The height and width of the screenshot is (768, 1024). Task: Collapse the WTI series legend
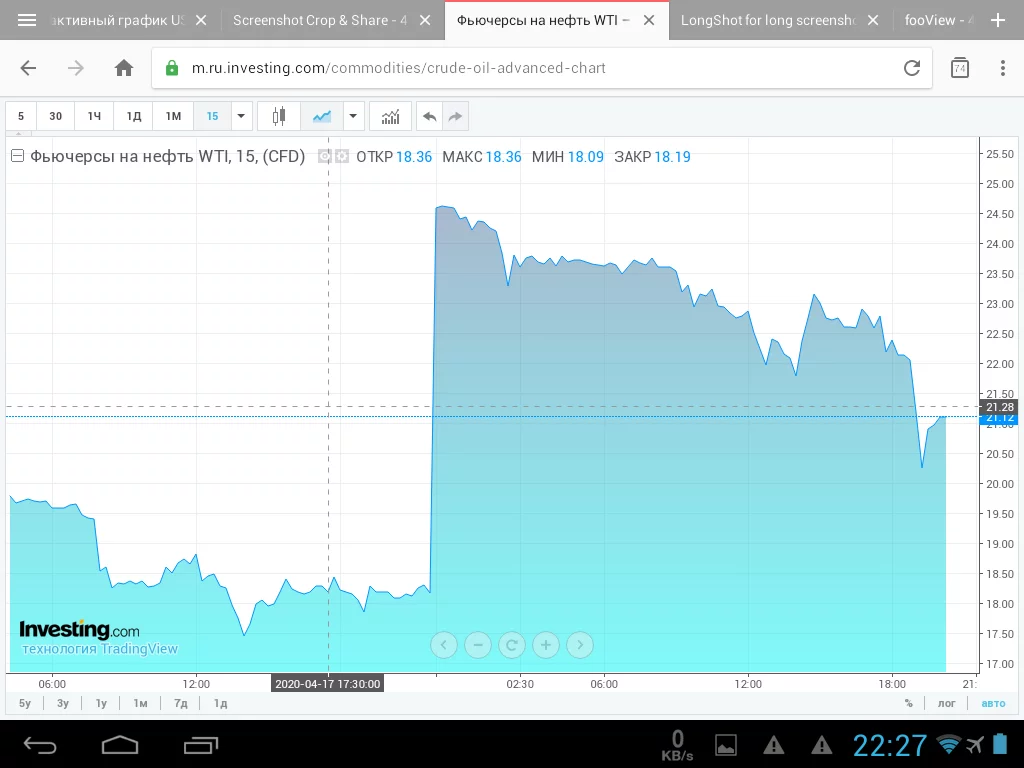tap(18, 156)
